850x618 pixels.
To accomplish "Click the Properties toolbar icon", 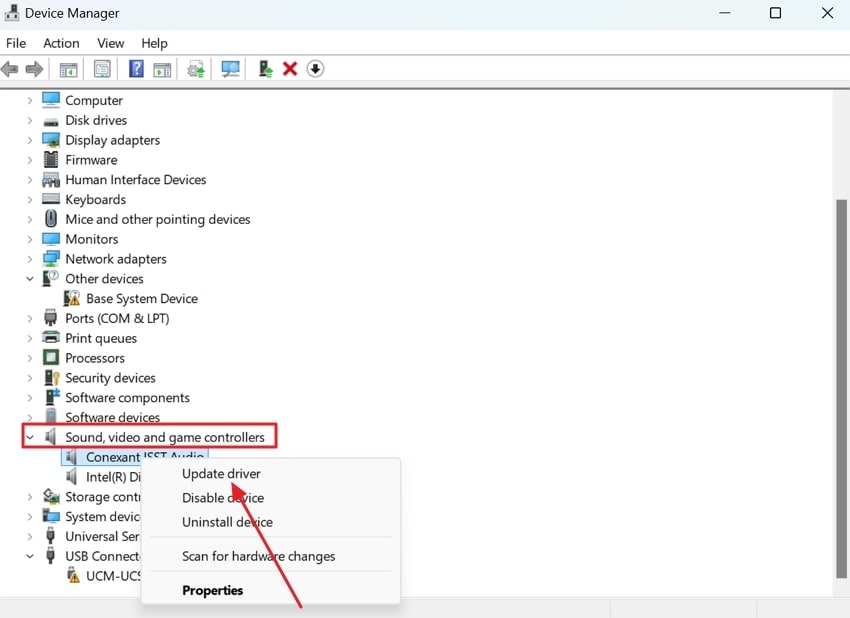I will 102,69.
